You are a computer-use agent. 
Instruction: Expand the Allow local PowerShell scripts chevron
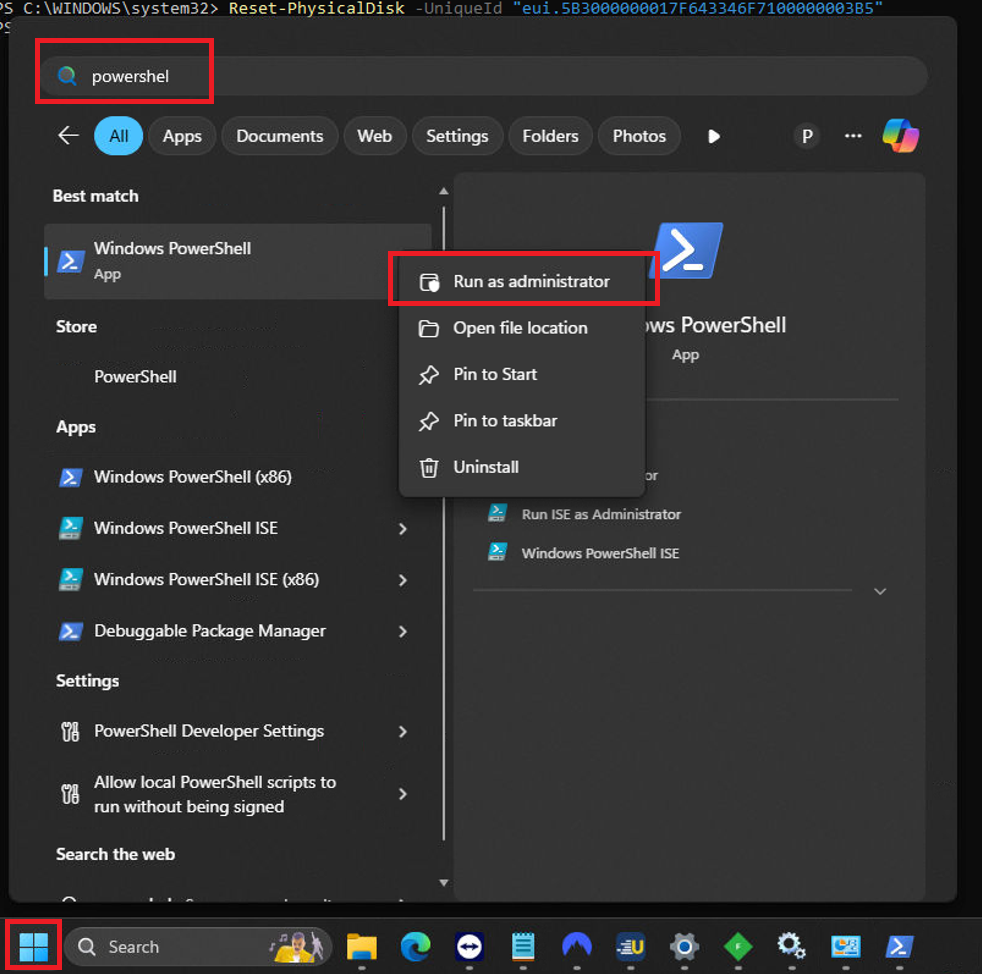point(403,794)
